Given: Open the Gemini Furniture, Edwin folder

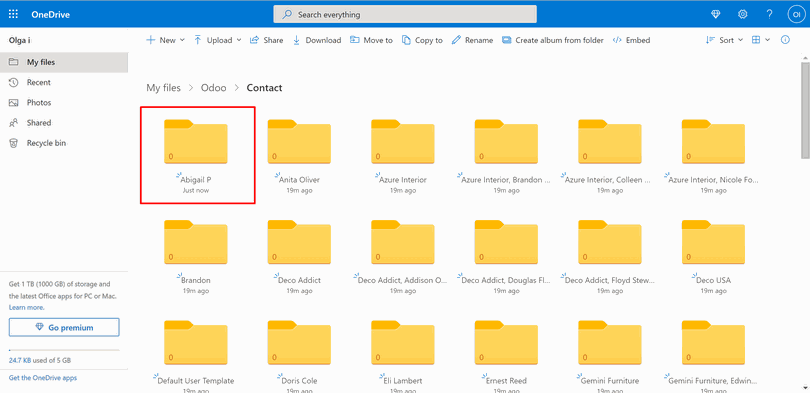Looking at the screenshot, I should (713, 343).
